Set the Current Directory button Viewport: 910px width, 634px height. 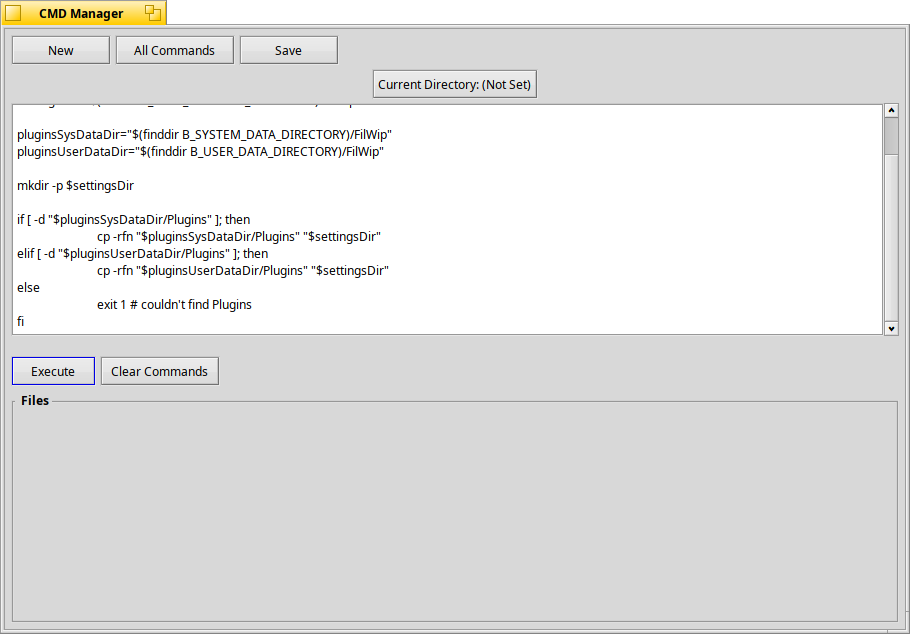click(454, 84)
